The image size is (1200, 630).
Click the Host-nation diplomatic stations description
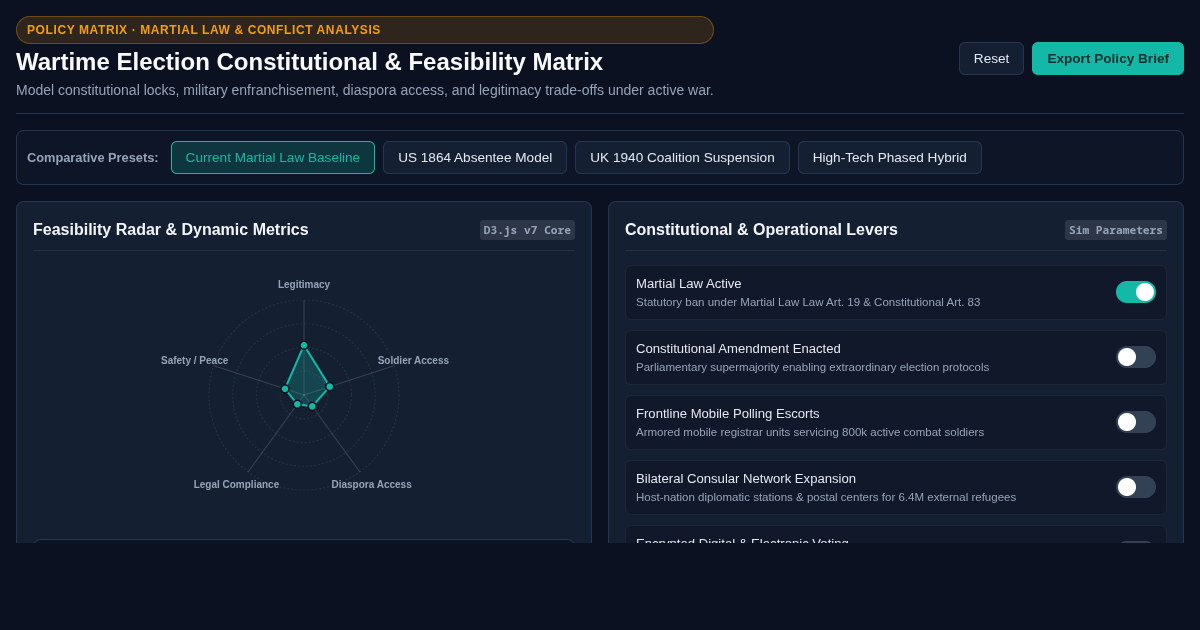[826, 497]
